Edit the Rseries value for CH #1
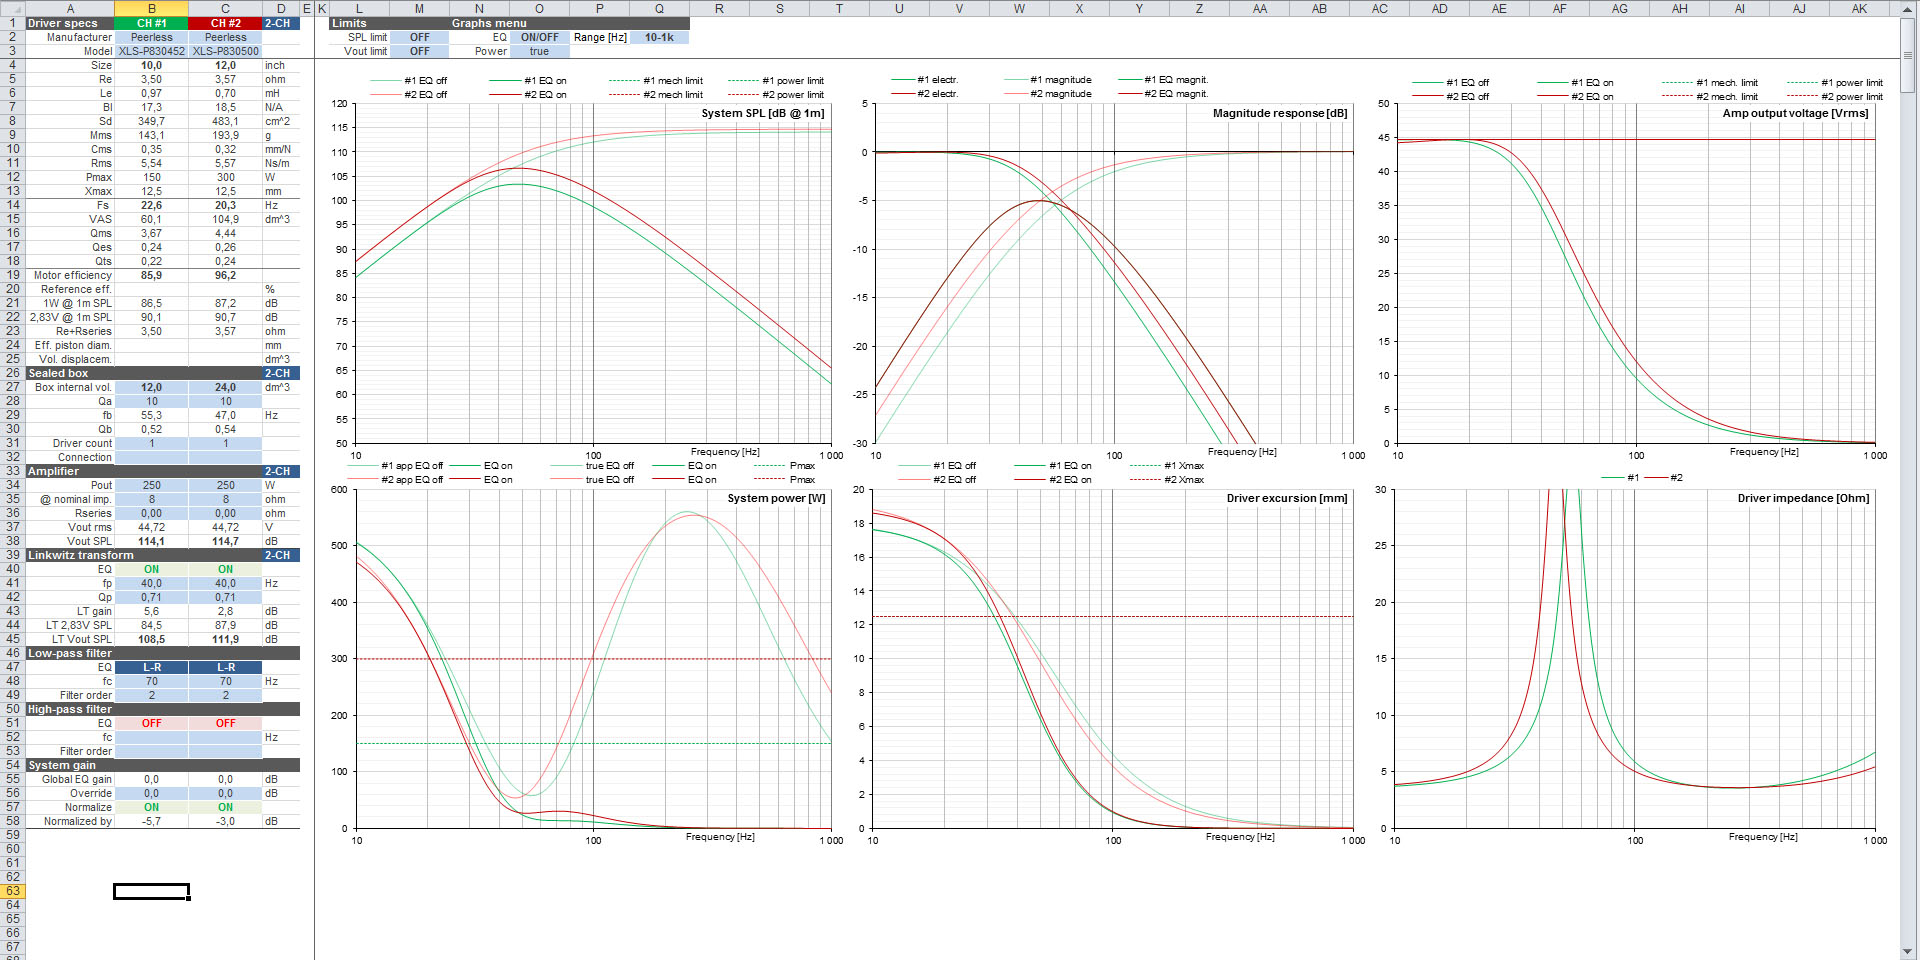This screenshot has height=960, width=1920. point(151,513)
